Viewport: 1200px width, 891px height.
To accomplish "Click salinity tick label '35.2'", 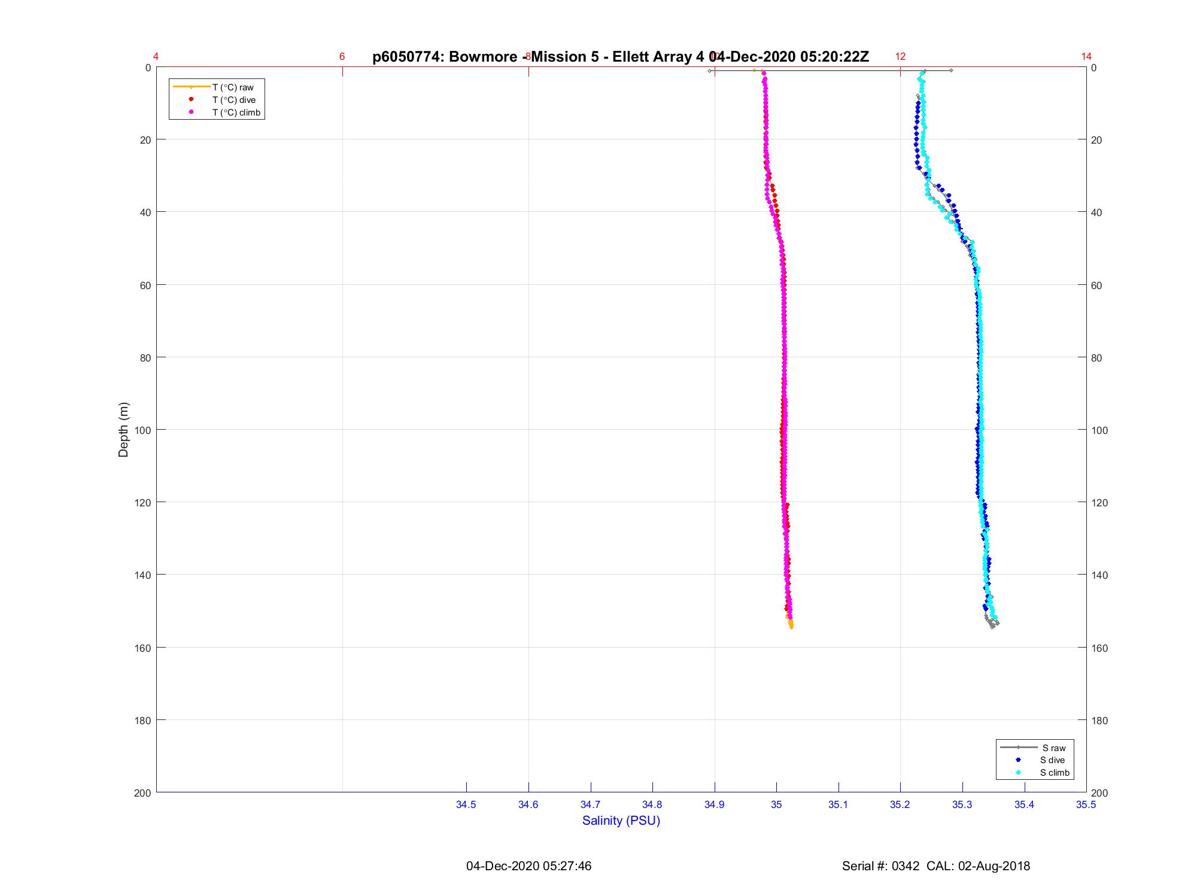I will tap(900, 805).
